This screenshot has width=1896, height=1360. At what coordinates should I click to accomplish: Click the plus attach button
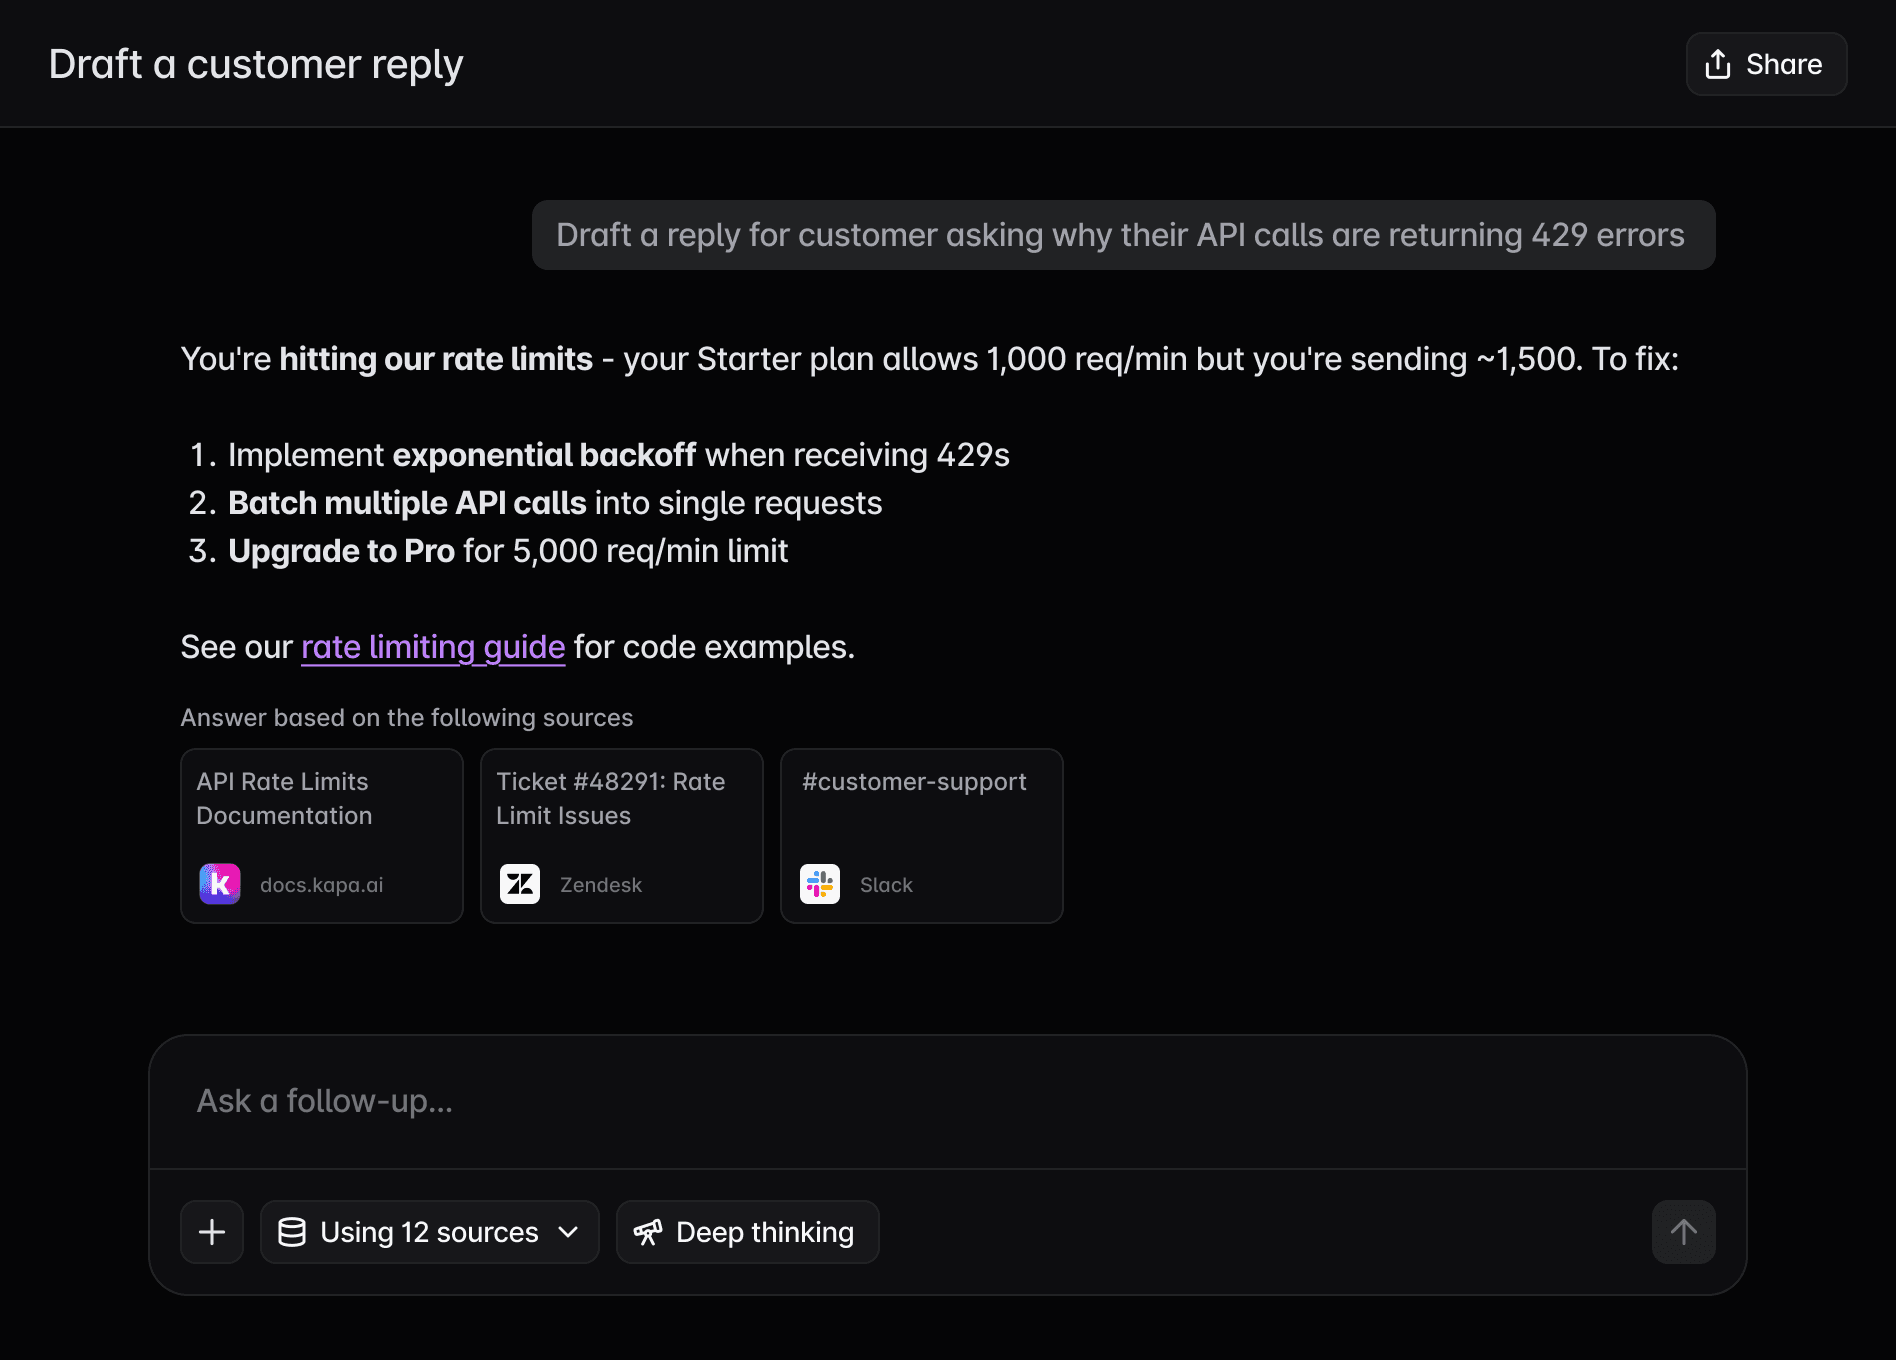(x=212, y=1232)
